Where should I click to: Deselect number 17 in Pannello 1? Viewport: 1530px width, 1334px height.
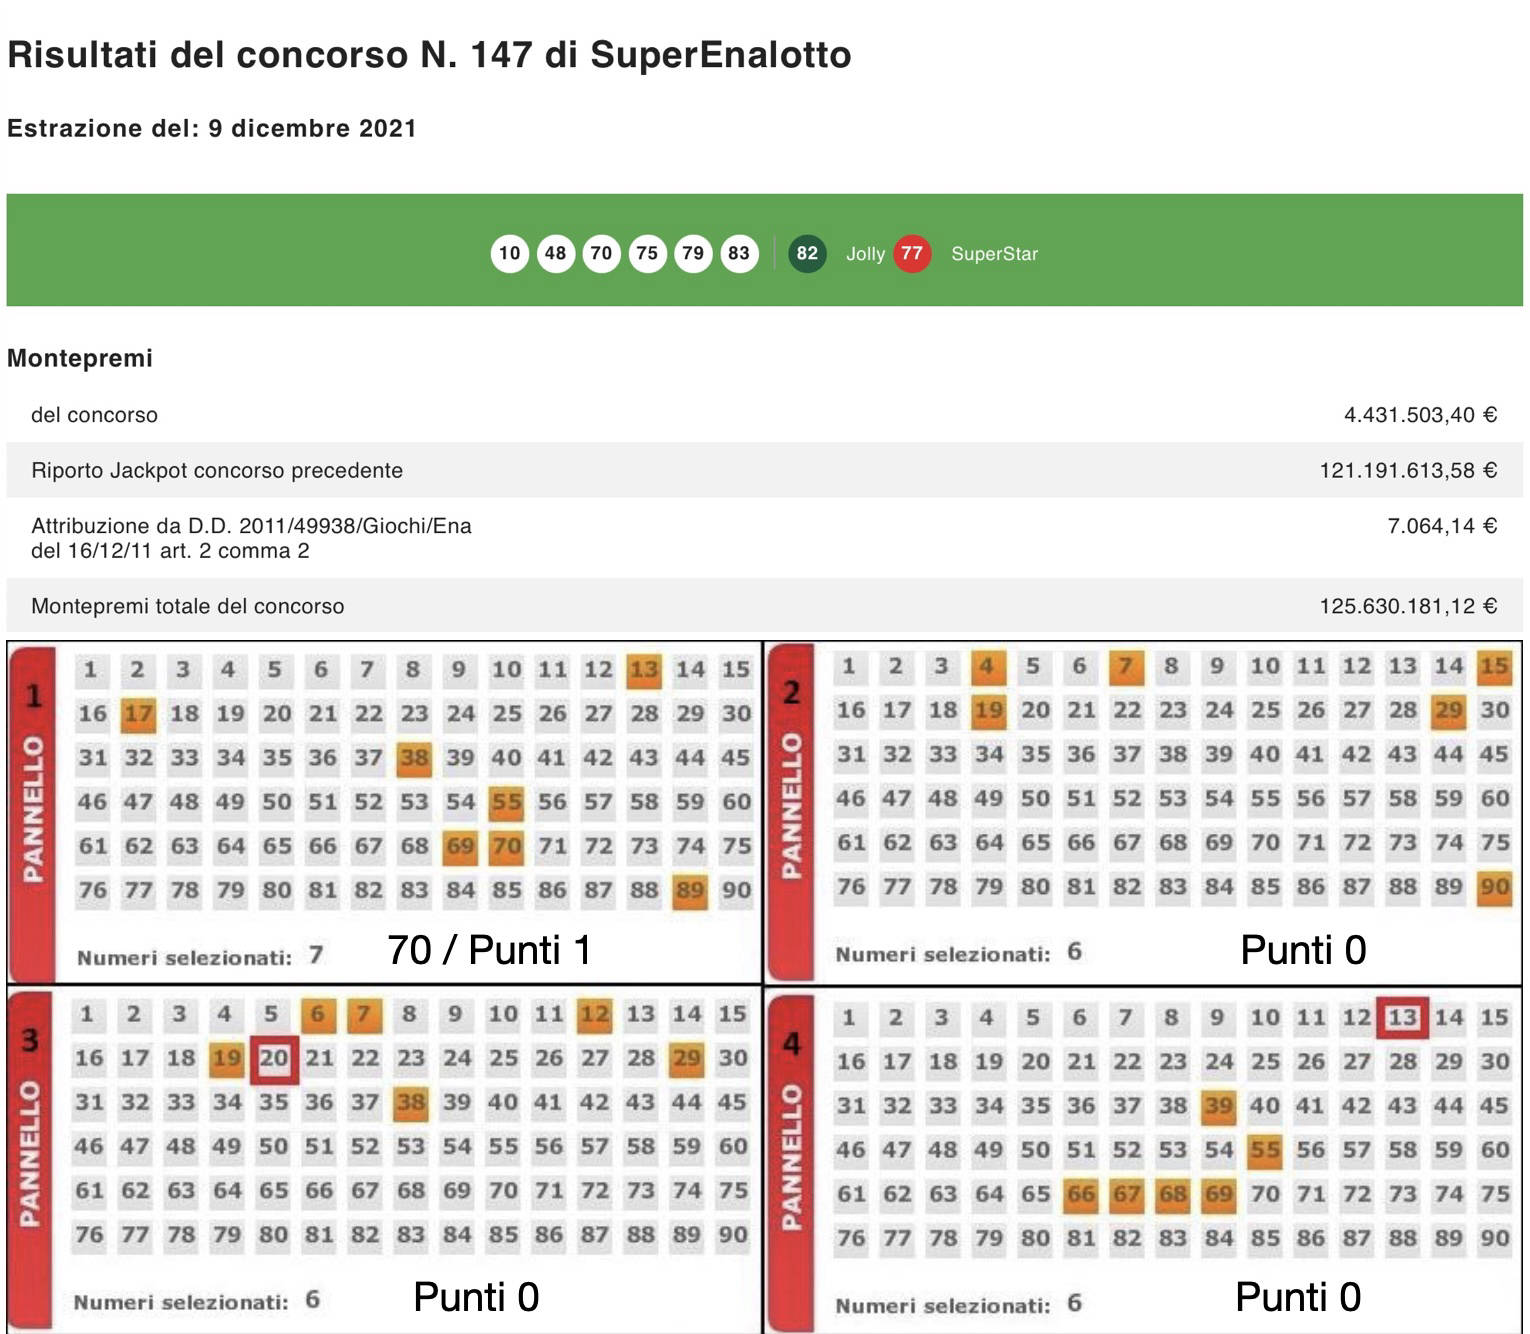point(138,714)
